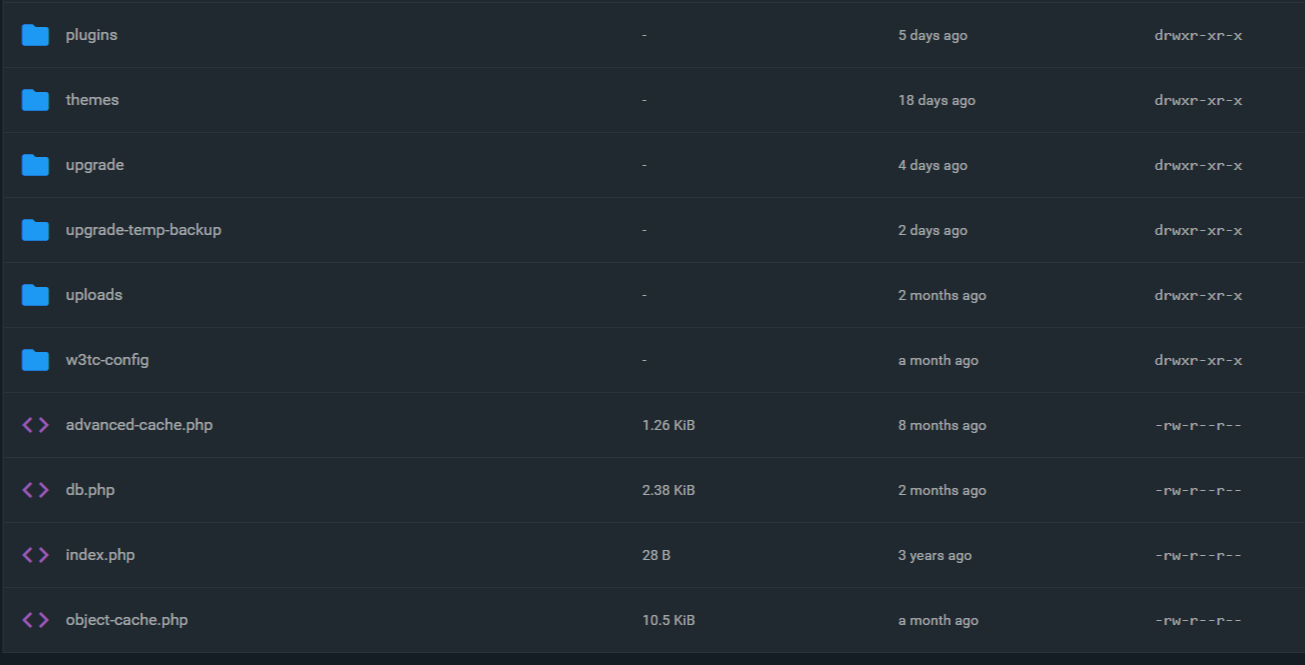Image resolution: width=1305 pixels, height=665 pixels.
Task: Click the w3tc-config folder icon
Action: click(x=35, y=360)
